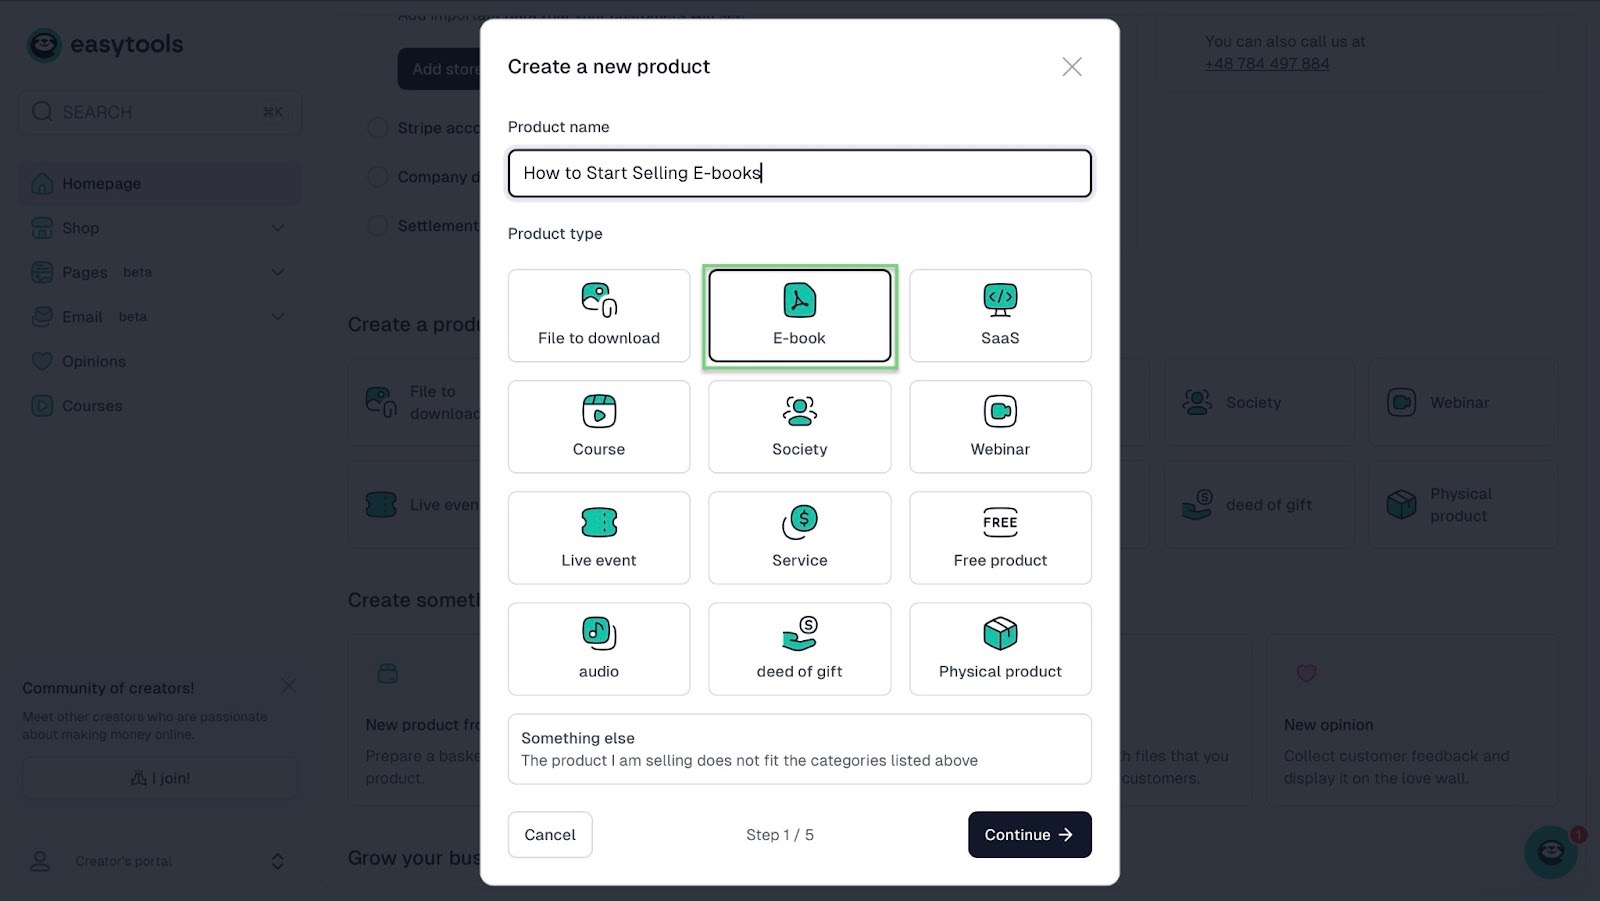Viewport: 1600px width, 901px height.
Task: Click Continue to go to next step
Action: 1030,834
